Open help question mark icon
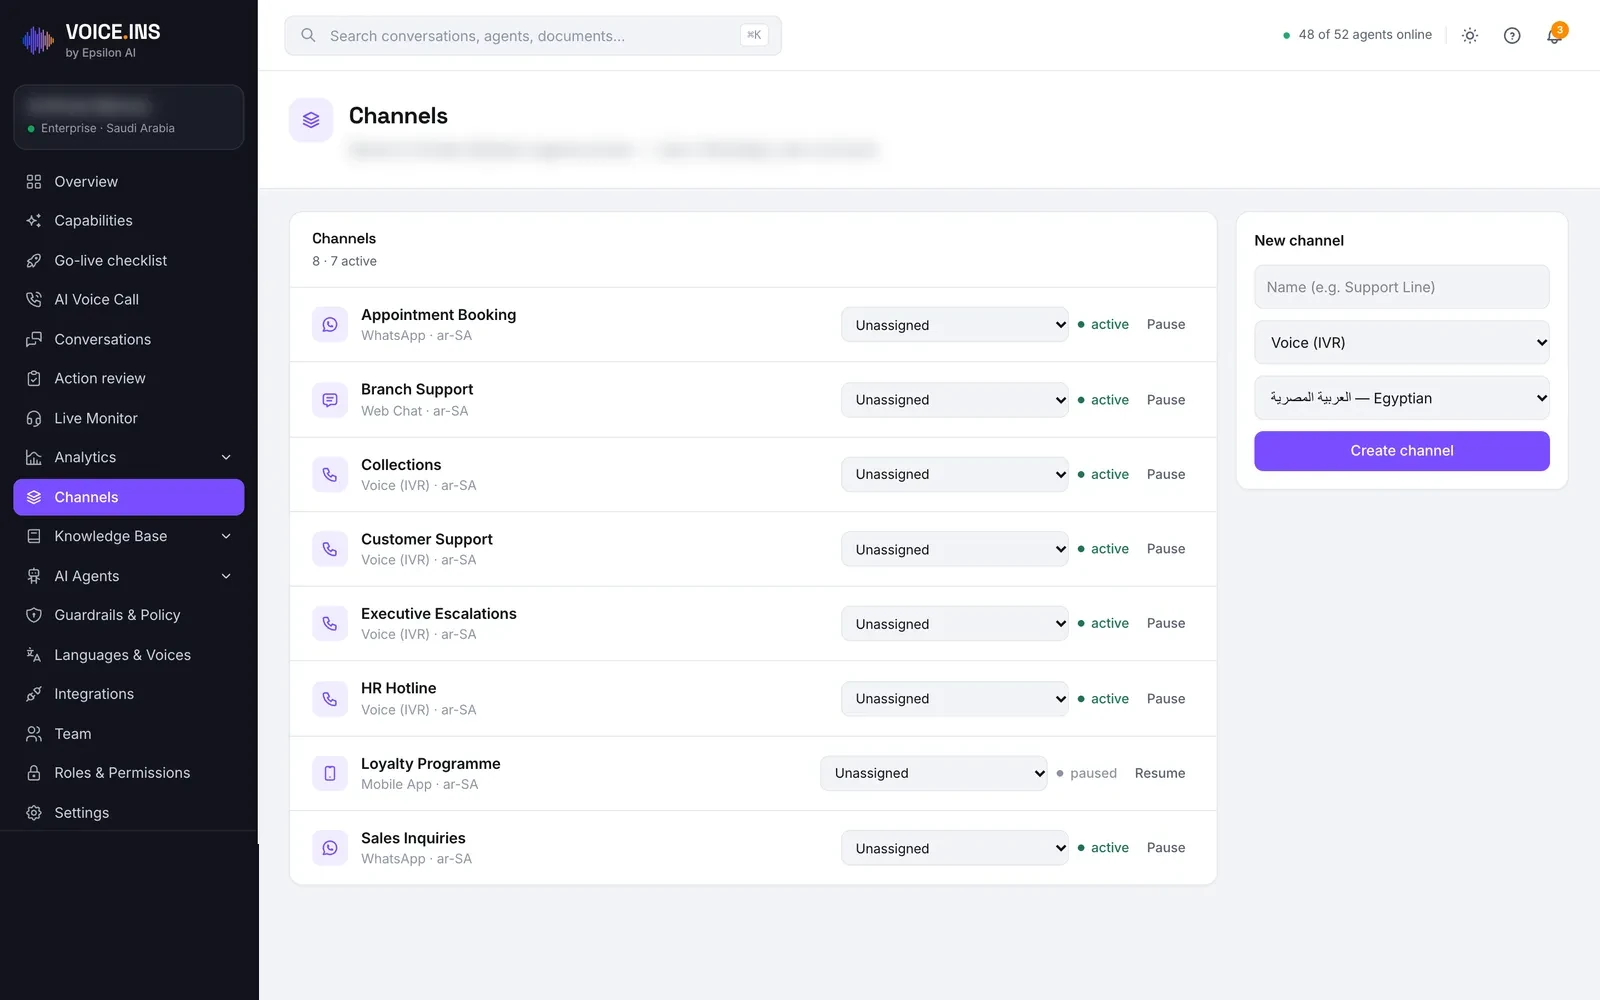The image size is (1600, 1000). [x=1512, y=35]
